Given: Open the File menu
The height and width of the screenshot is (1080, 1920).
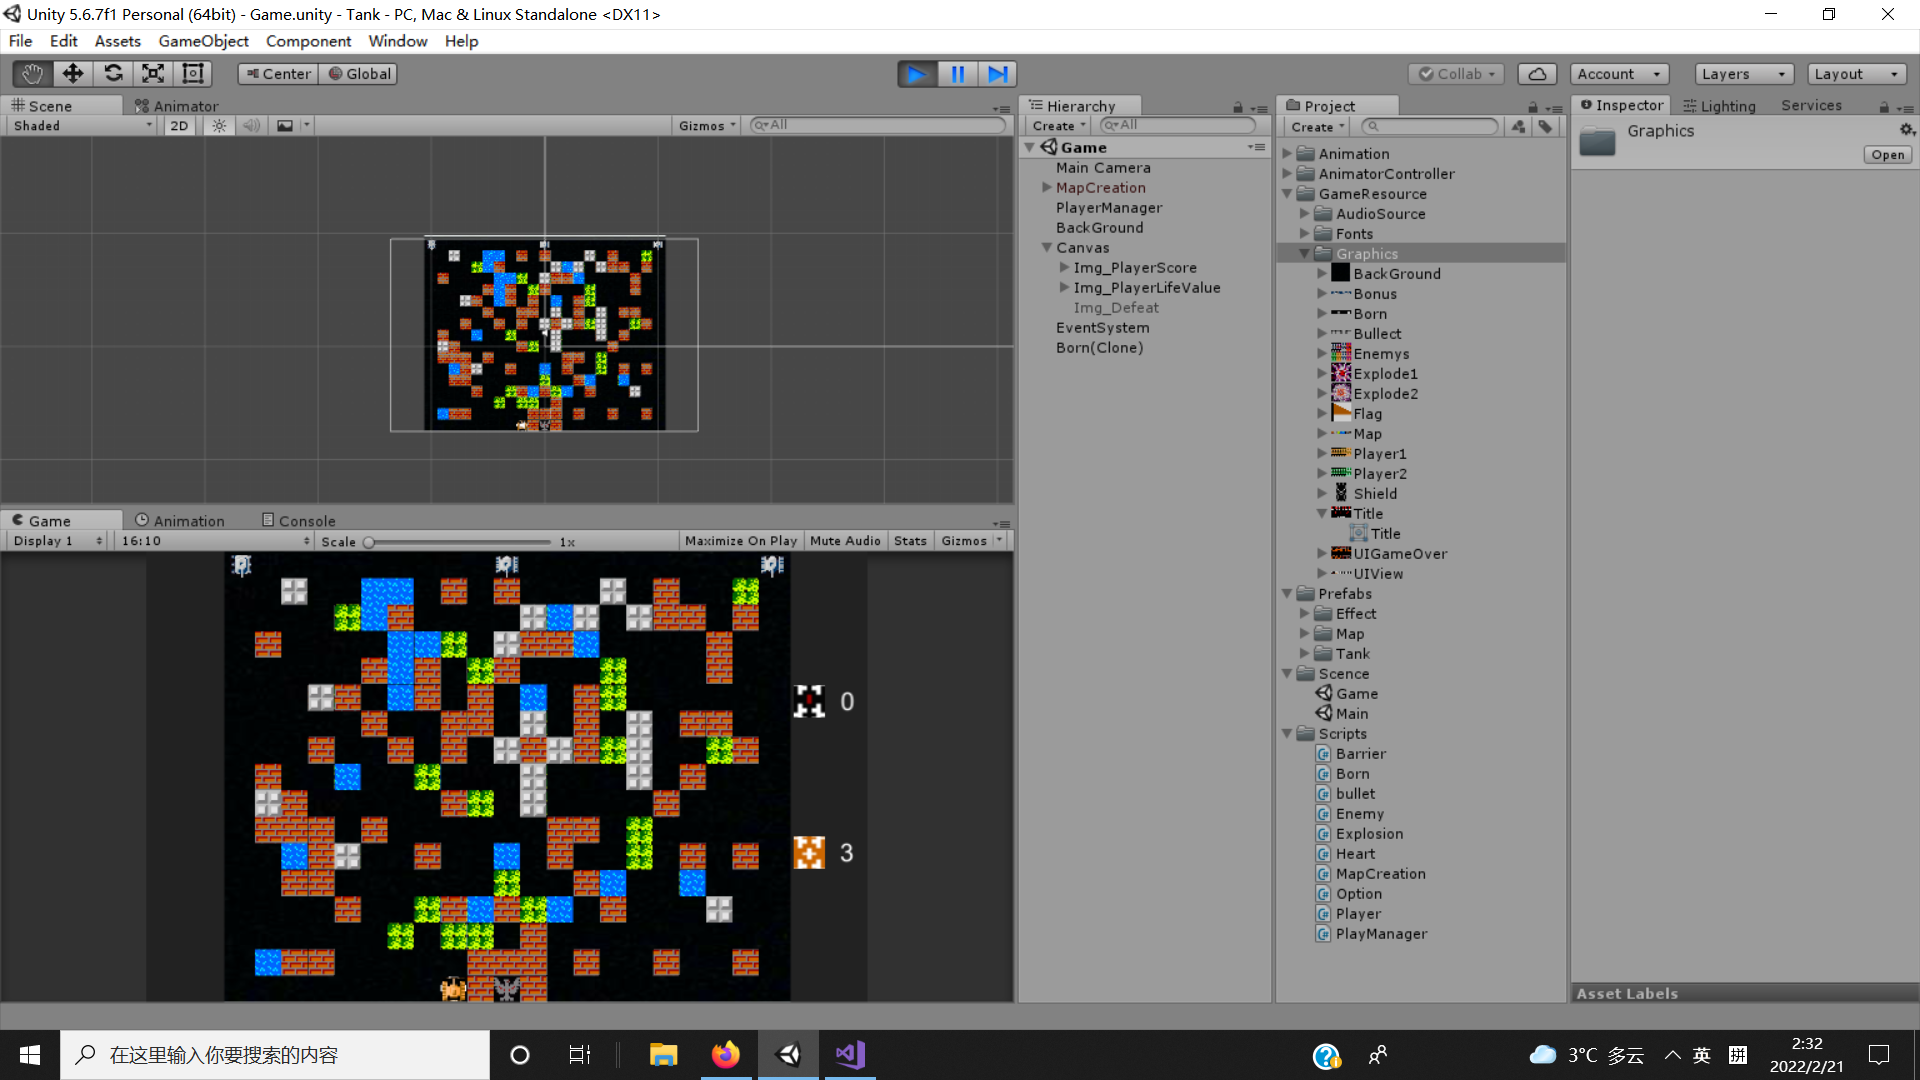Looking at the screenshot, I should [20, 41].
